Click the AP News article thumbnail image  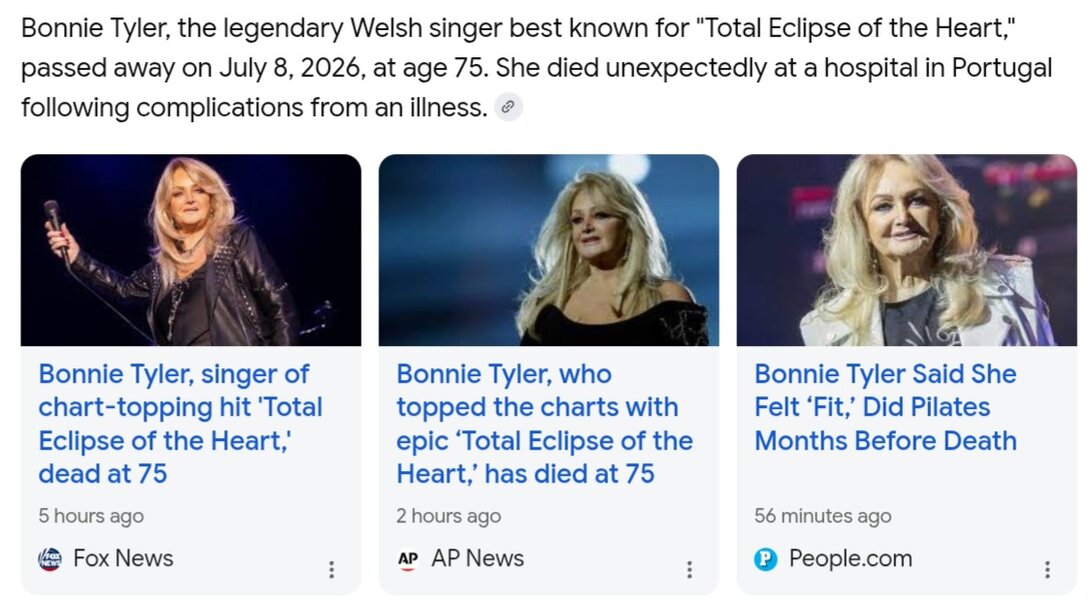(x=549, y=250)
